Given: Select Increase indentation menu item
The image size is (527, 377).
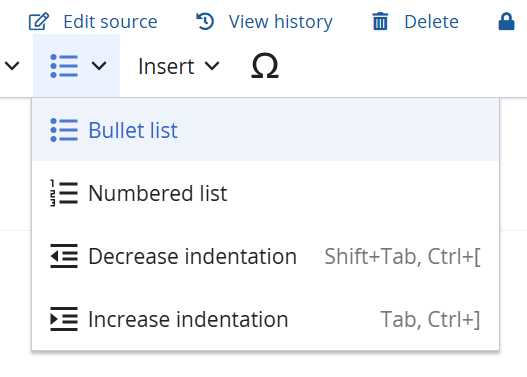Looking at the screenshot, I should tap(266, 319).
